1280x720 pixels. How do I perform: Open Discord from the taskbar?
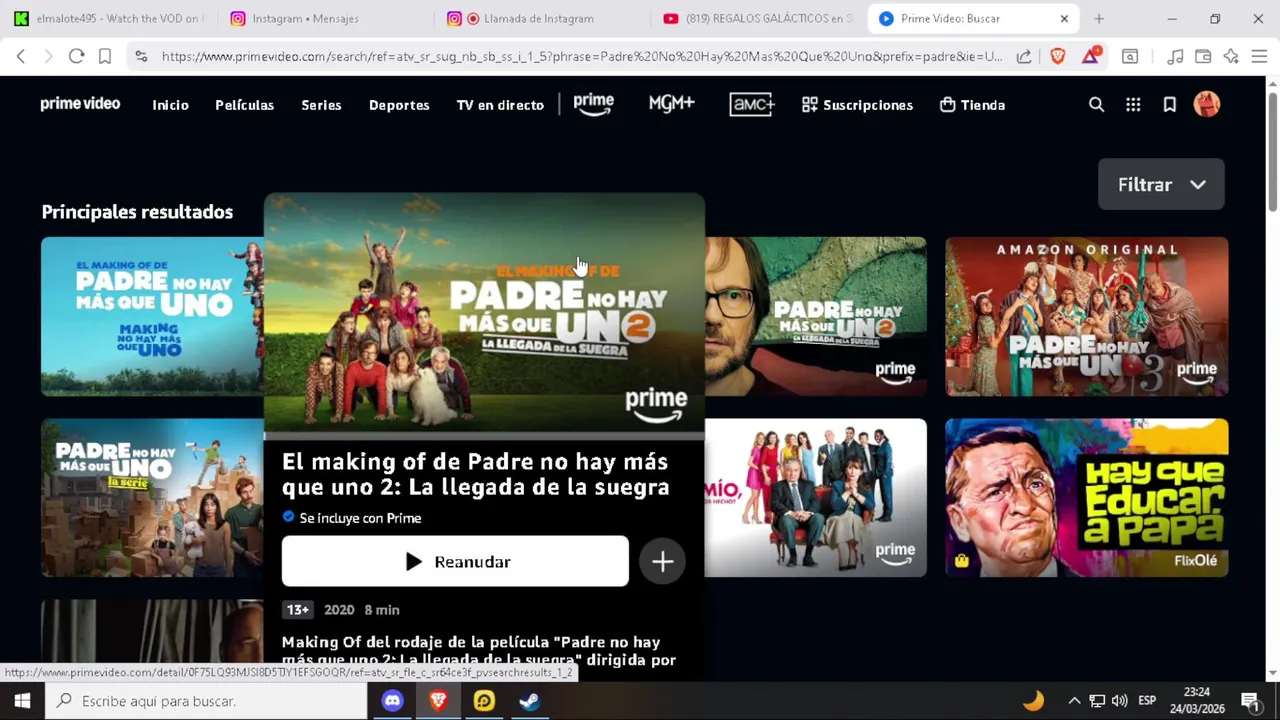coord(392,701)
